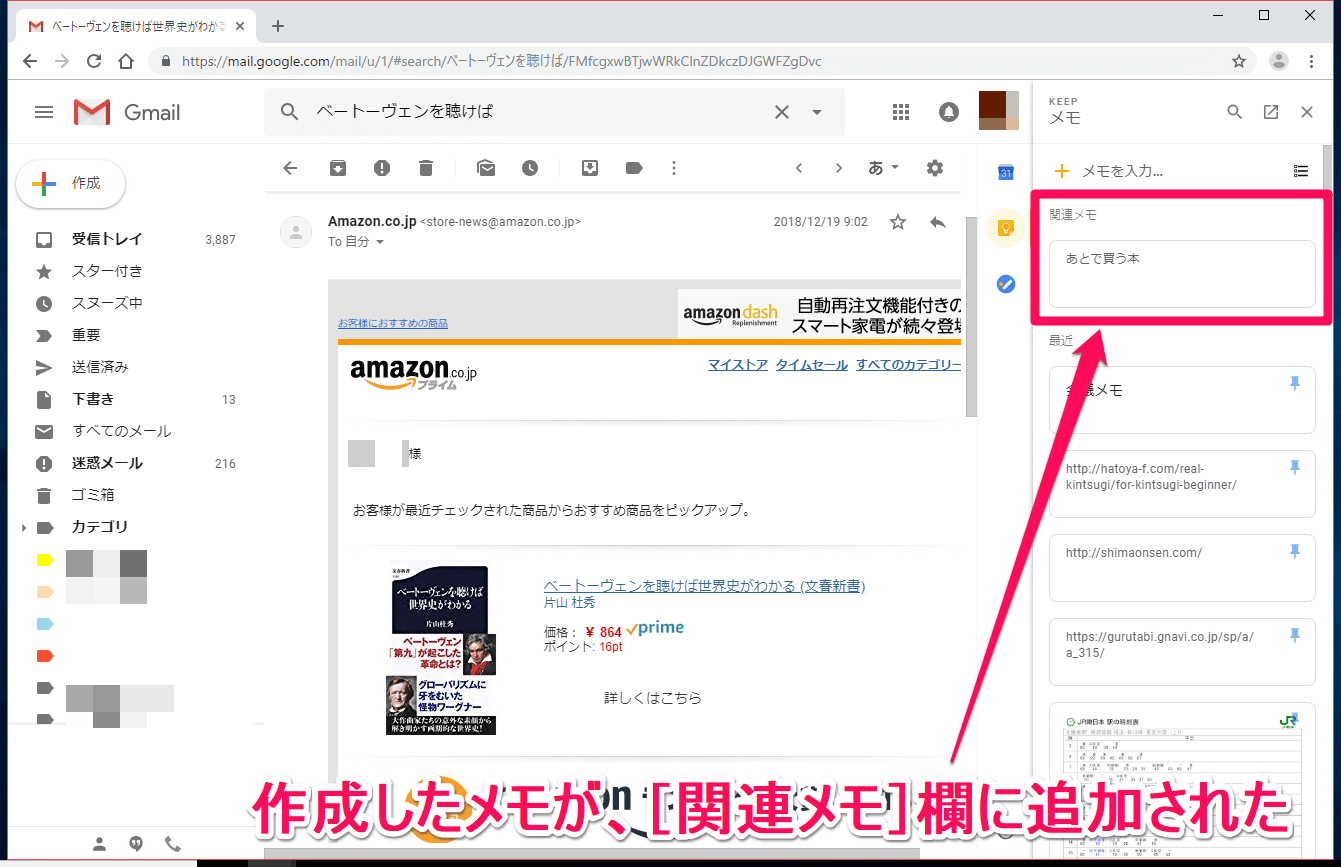Mark email as unread envelope icon

[486, 168]
